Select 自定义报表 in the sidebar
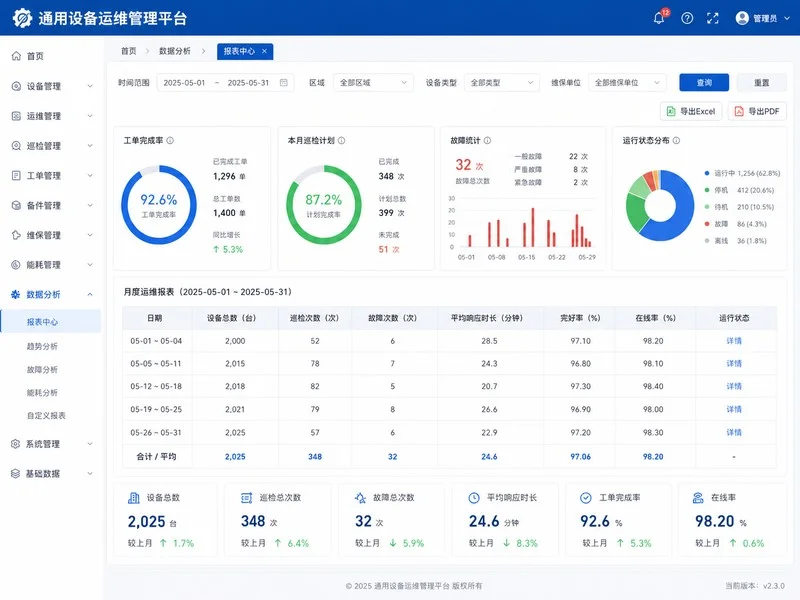Image resolution: width=800 pixels, height=600 pixels. pos(46,415)
